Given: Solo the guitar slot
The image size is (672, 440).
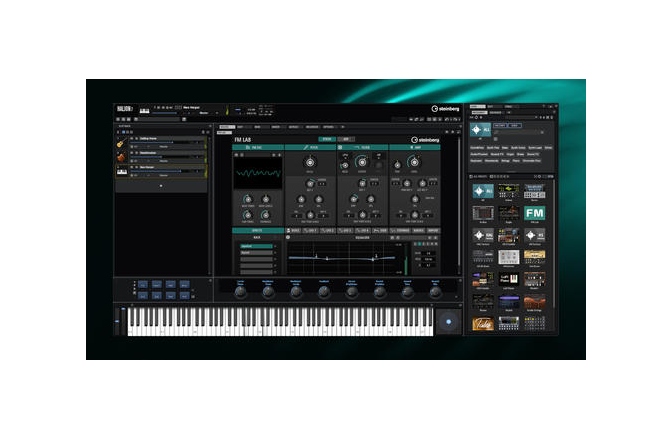Looking at the screenshot, I should [136, 138].
